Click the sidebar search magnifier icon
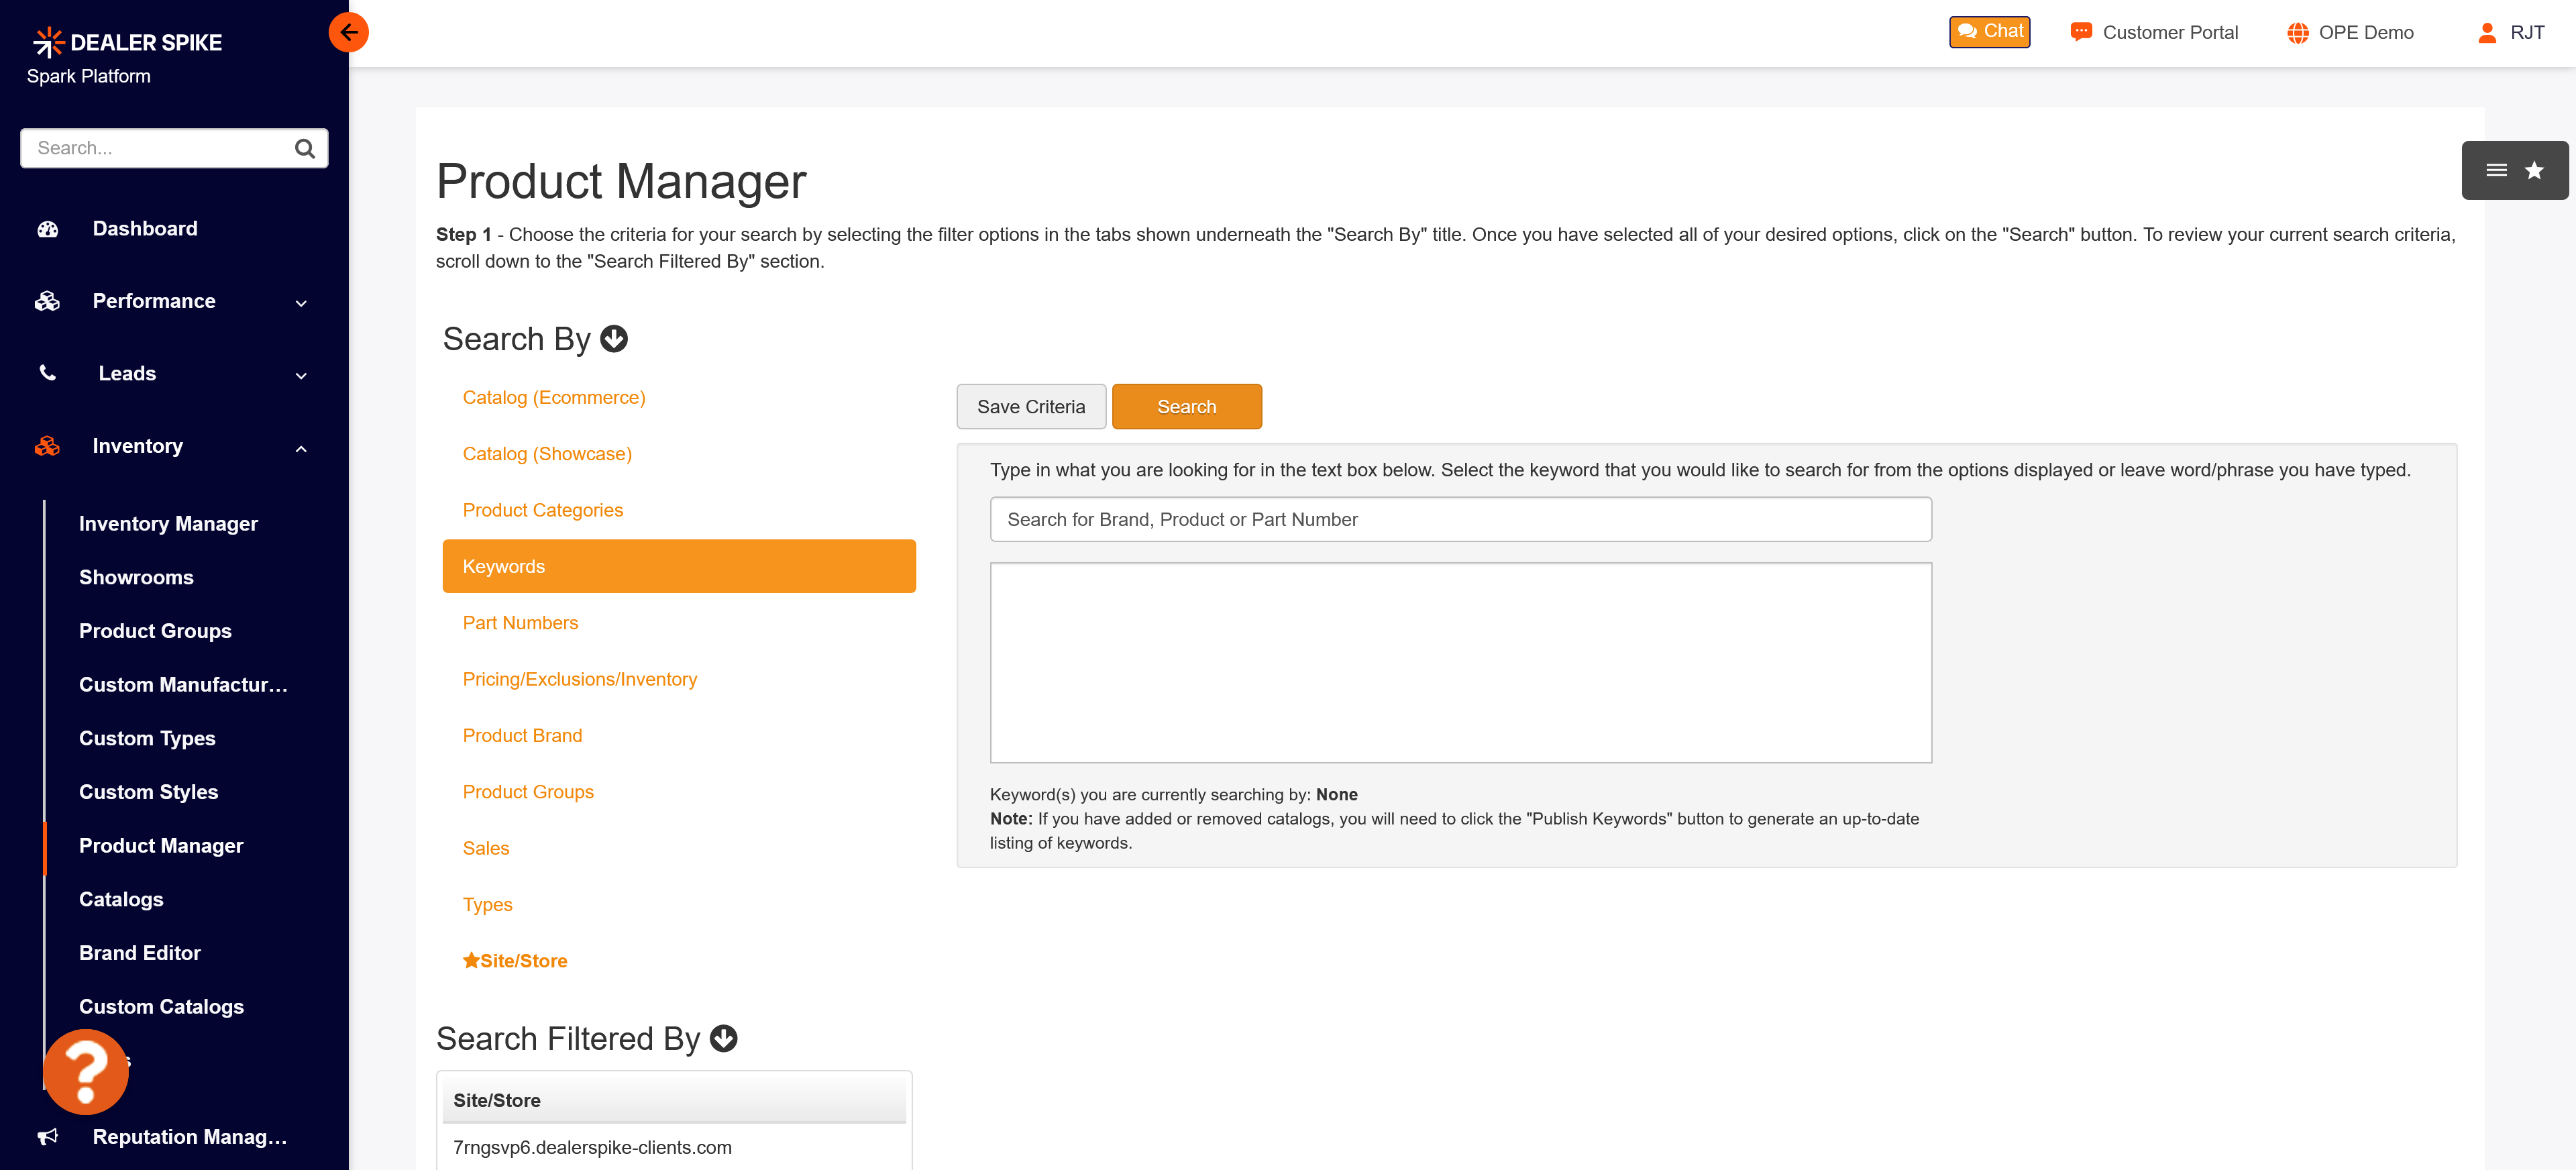Image resolution: width=2576 pixels, height=1170 pixels. click(305, 149)
